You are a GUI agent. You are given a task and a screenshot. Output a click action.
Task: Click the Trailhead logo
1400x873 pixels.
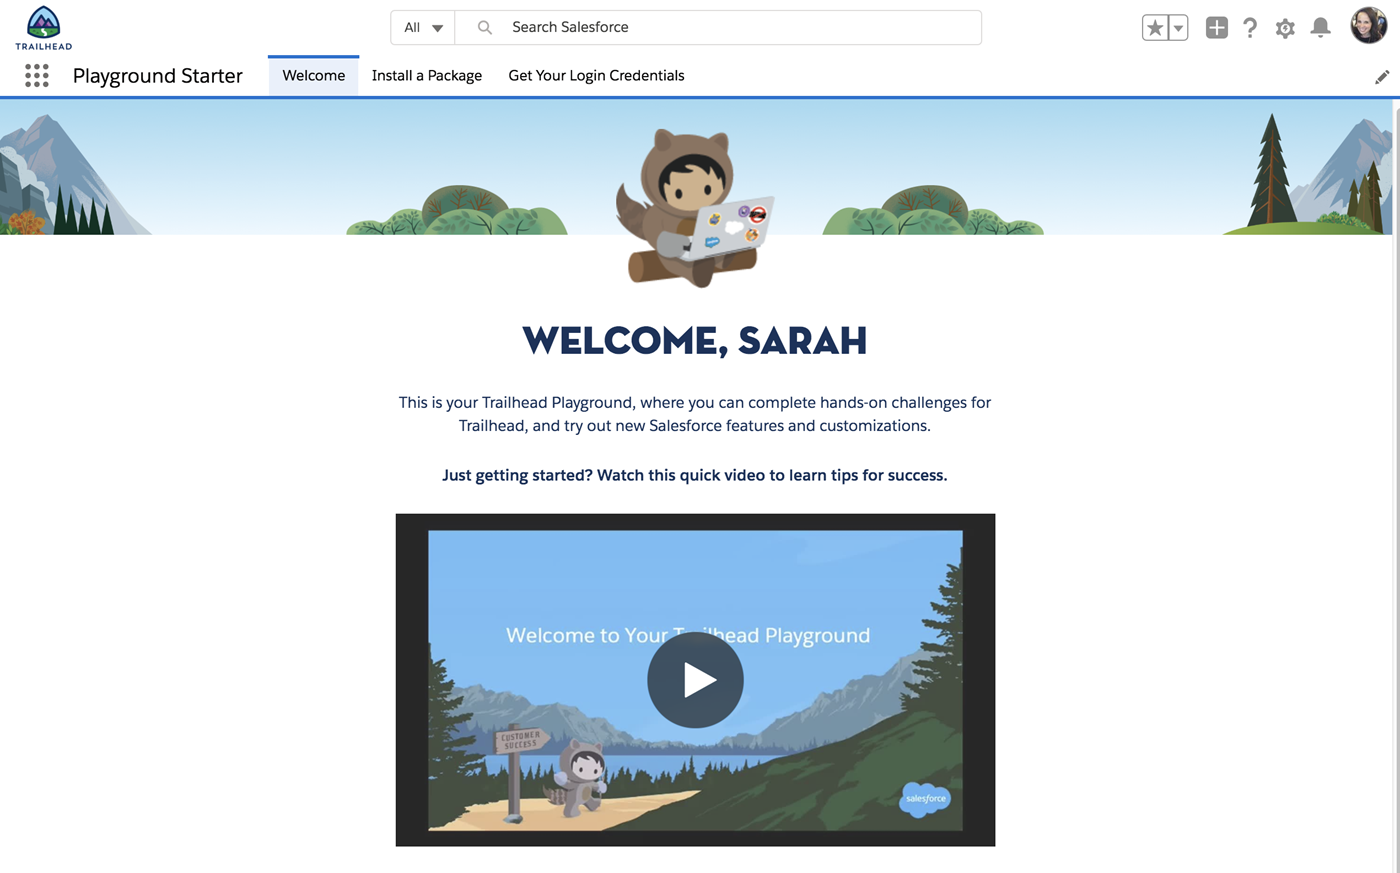(43, 27)
